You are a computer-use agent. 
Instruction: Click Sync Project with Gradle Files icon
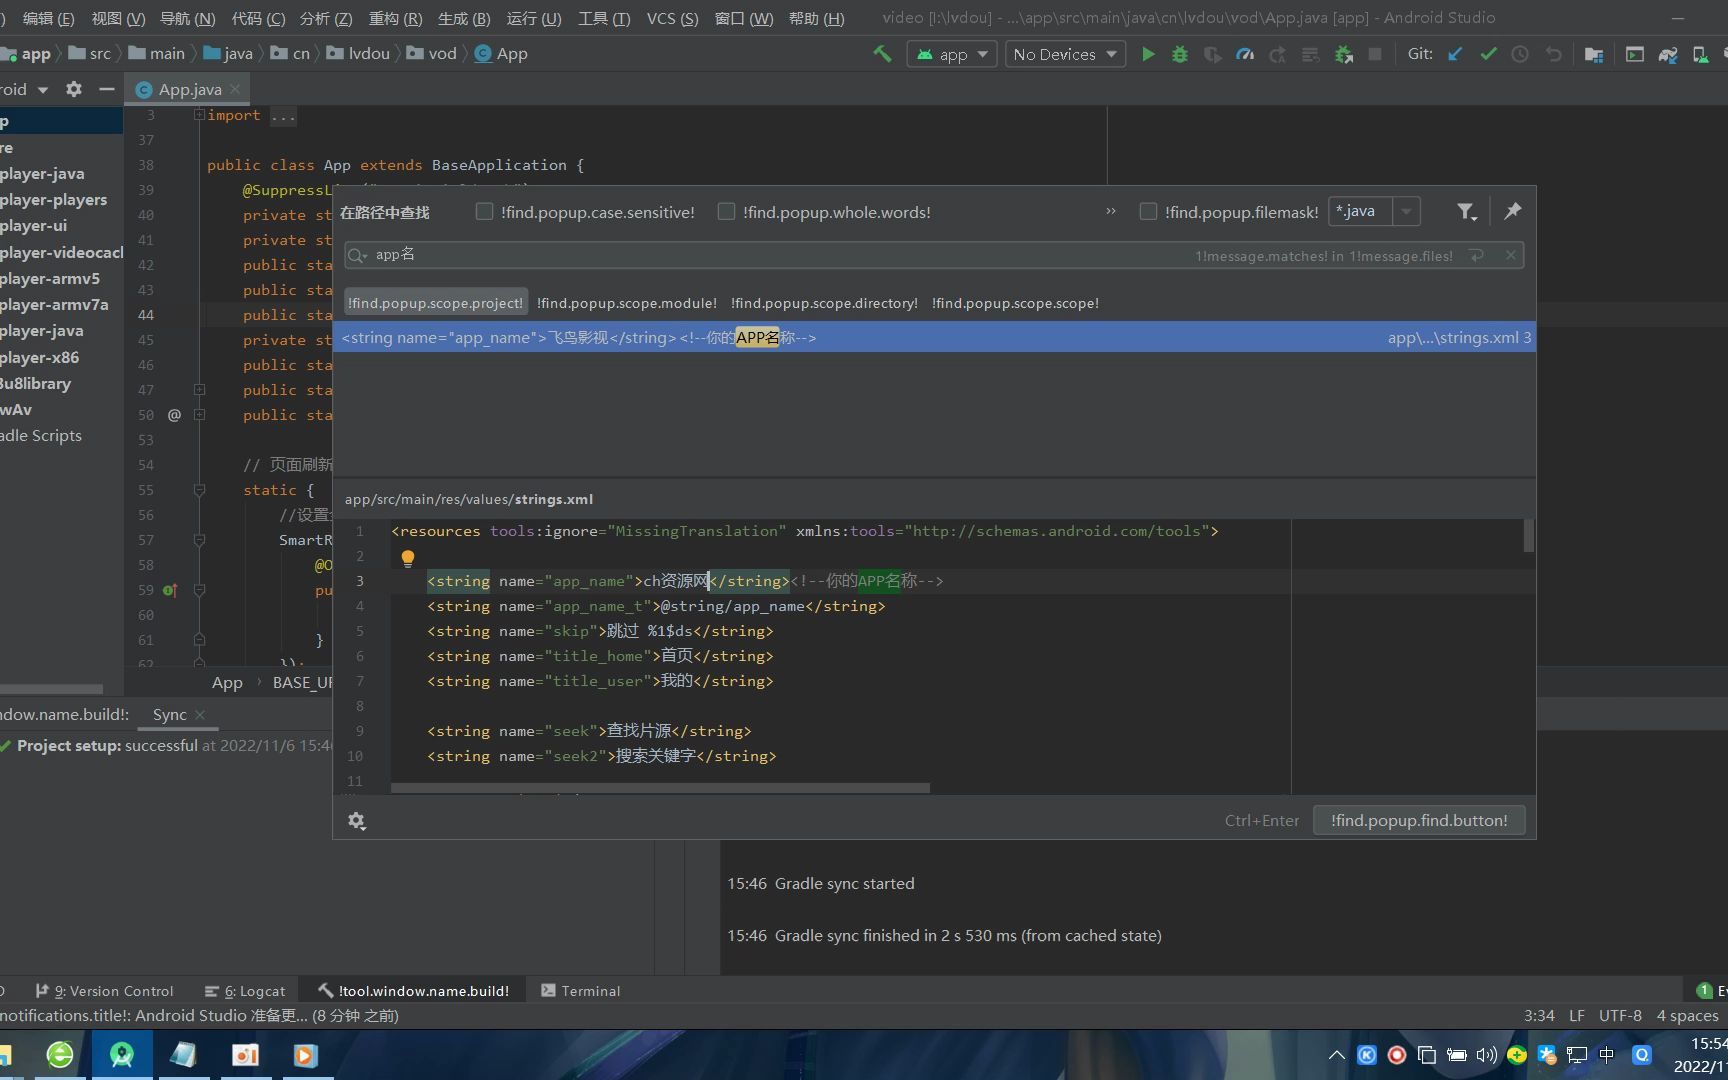tap(1668, 54)
